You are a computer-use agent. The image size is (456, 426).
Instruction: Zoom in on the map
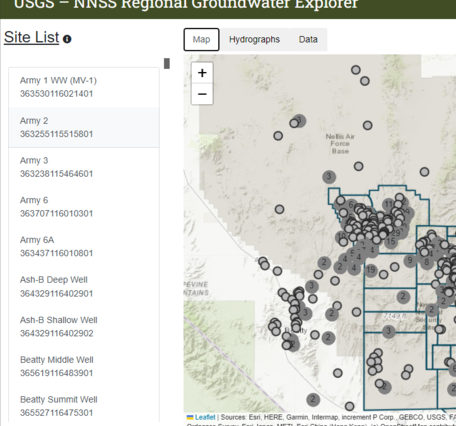[x=202, y=73]
